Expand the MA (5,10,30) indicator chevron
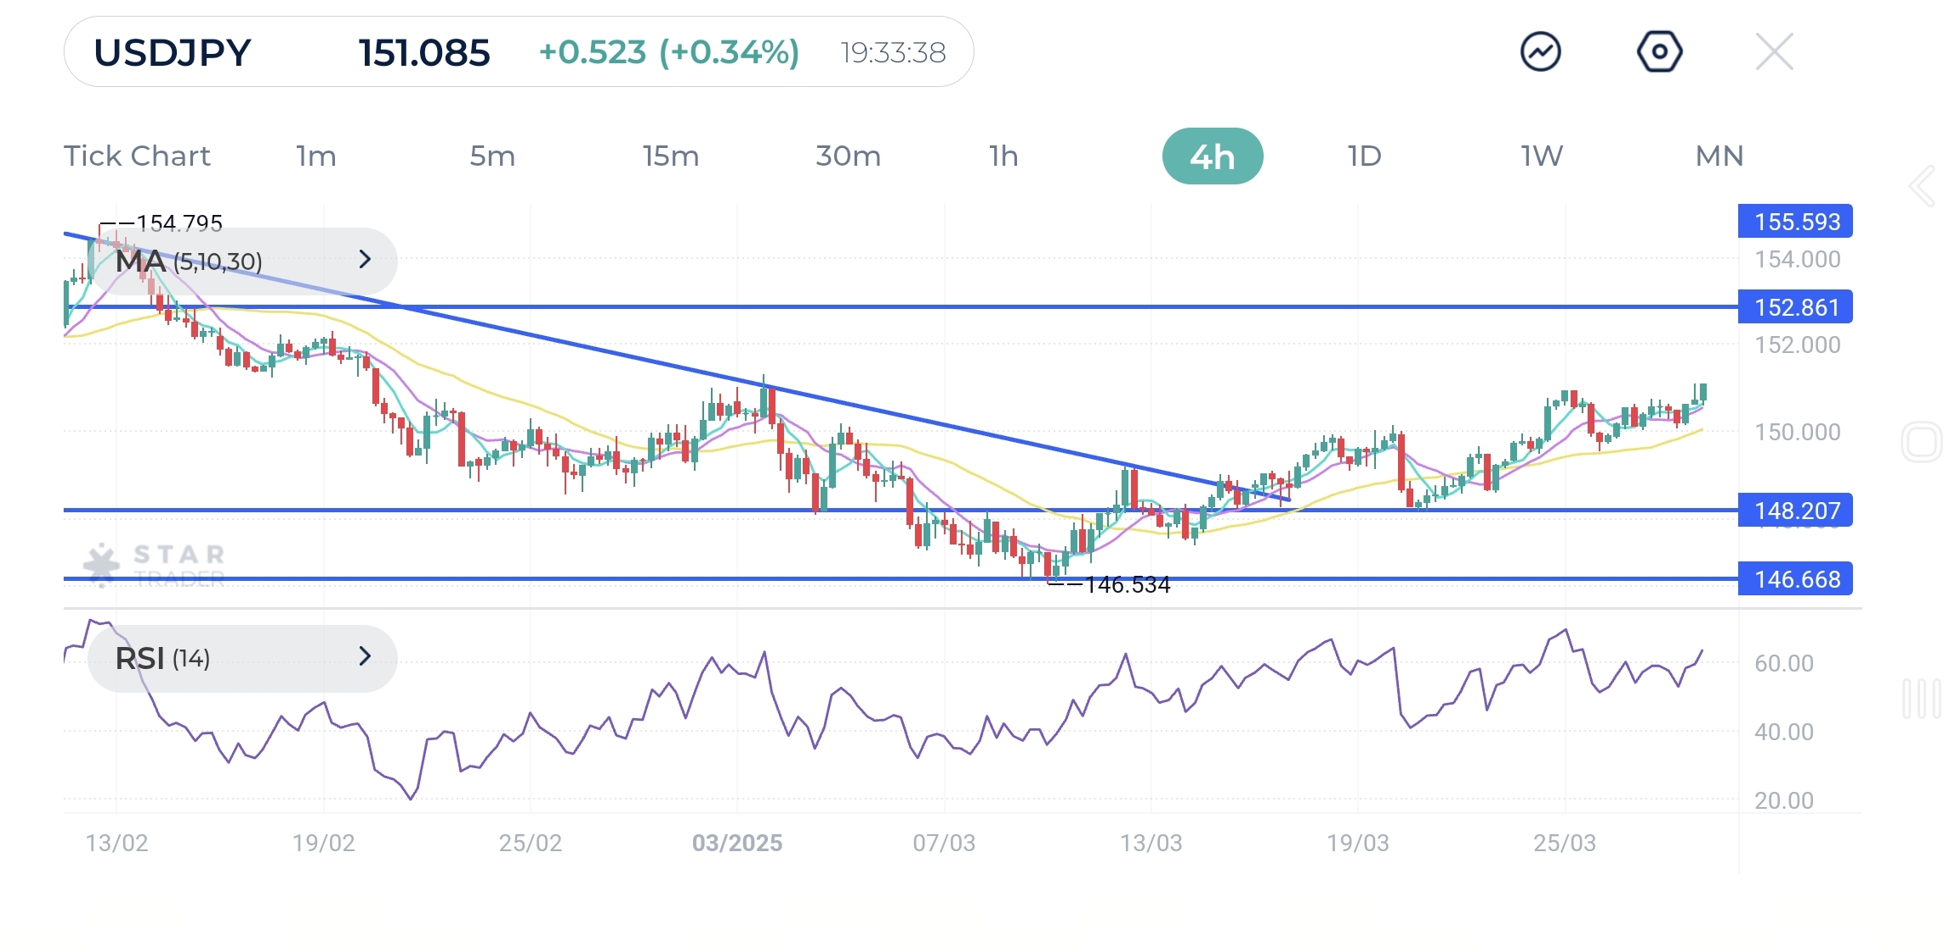The width and height of the screenshot is (1960, 952). 365,260
